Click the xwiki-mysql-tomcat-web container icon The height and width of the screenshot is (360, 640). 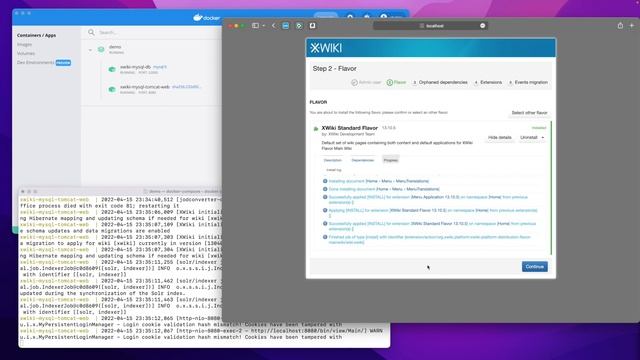tap(112, 89)
